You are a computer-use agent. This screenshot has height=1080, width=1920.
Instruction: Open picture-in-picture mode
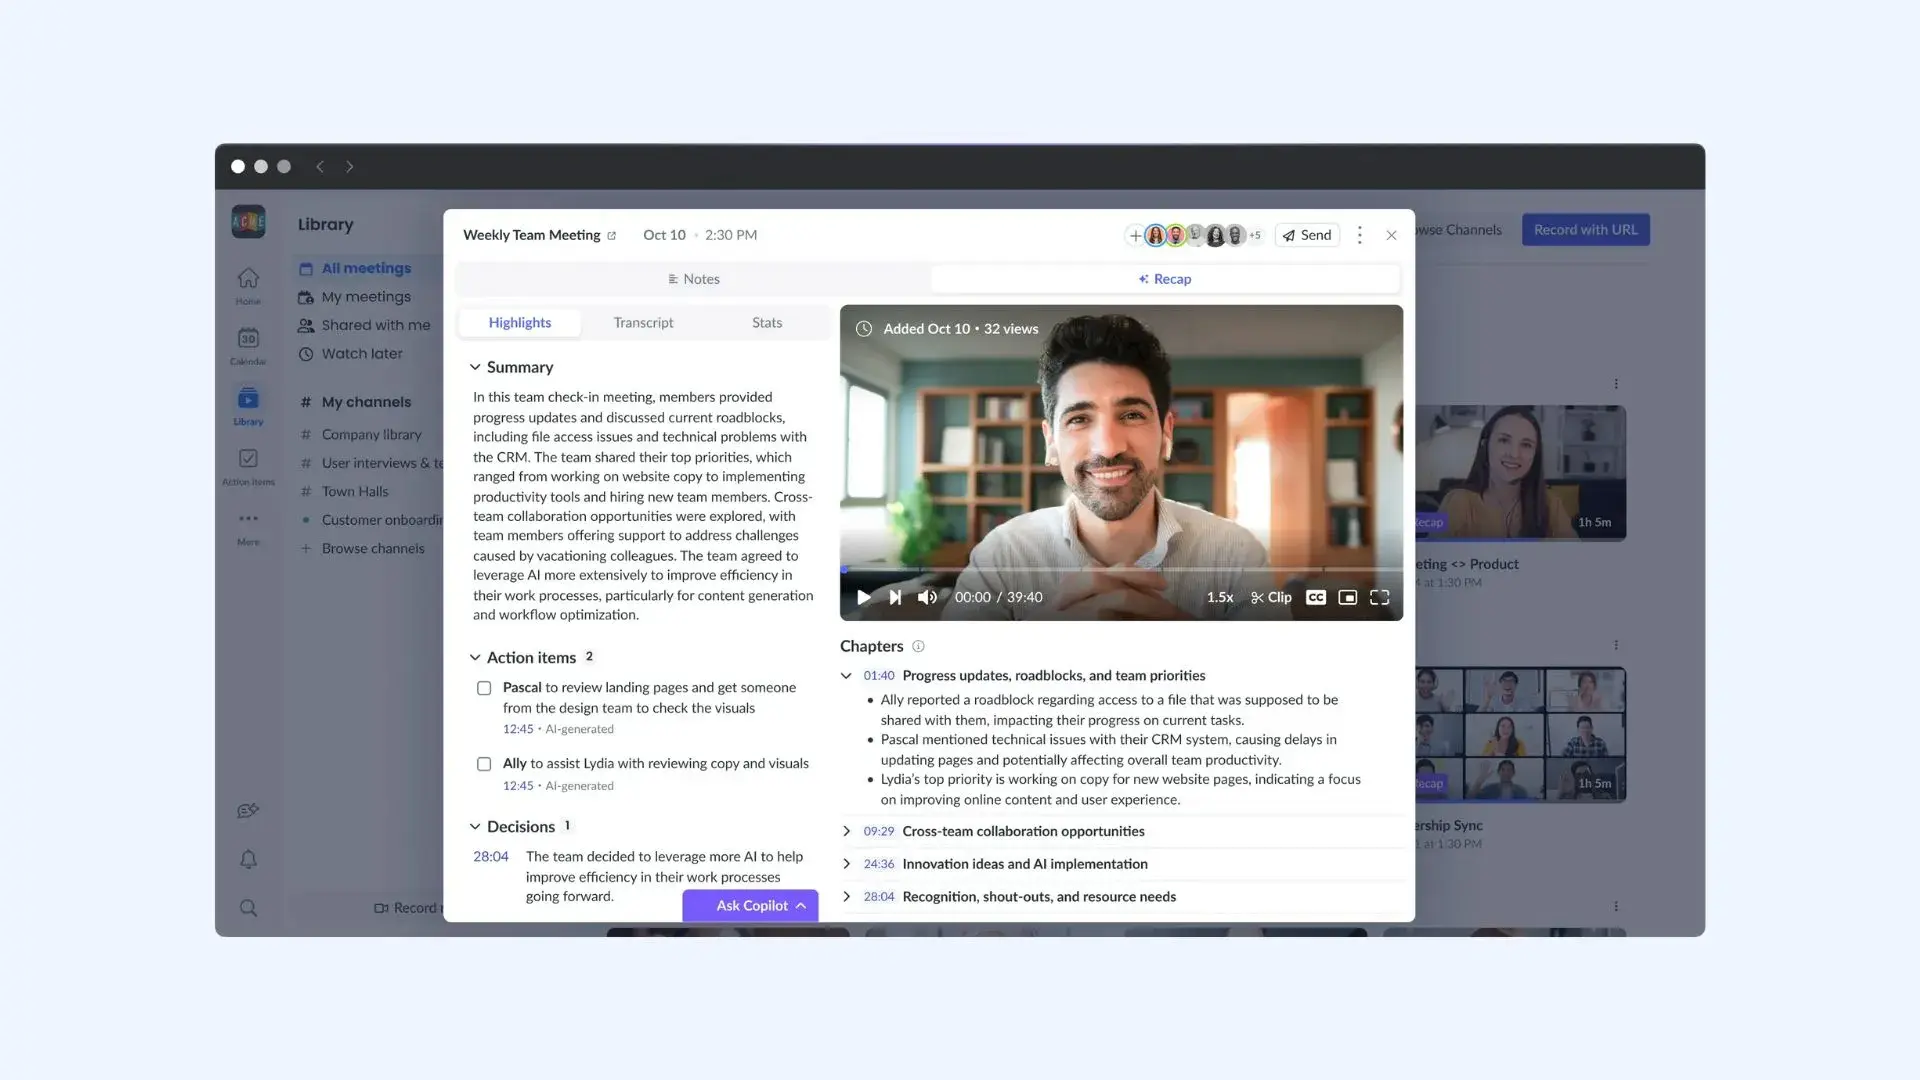1348,597
